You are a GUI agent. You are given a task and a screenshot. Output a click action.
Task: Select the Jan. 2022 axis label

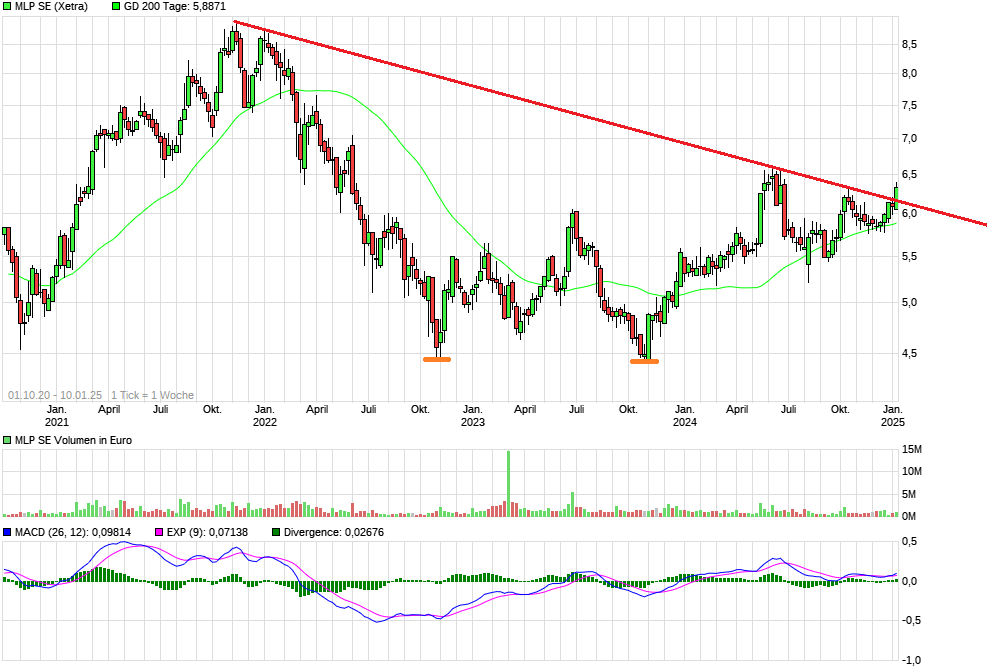coord(267,414)
